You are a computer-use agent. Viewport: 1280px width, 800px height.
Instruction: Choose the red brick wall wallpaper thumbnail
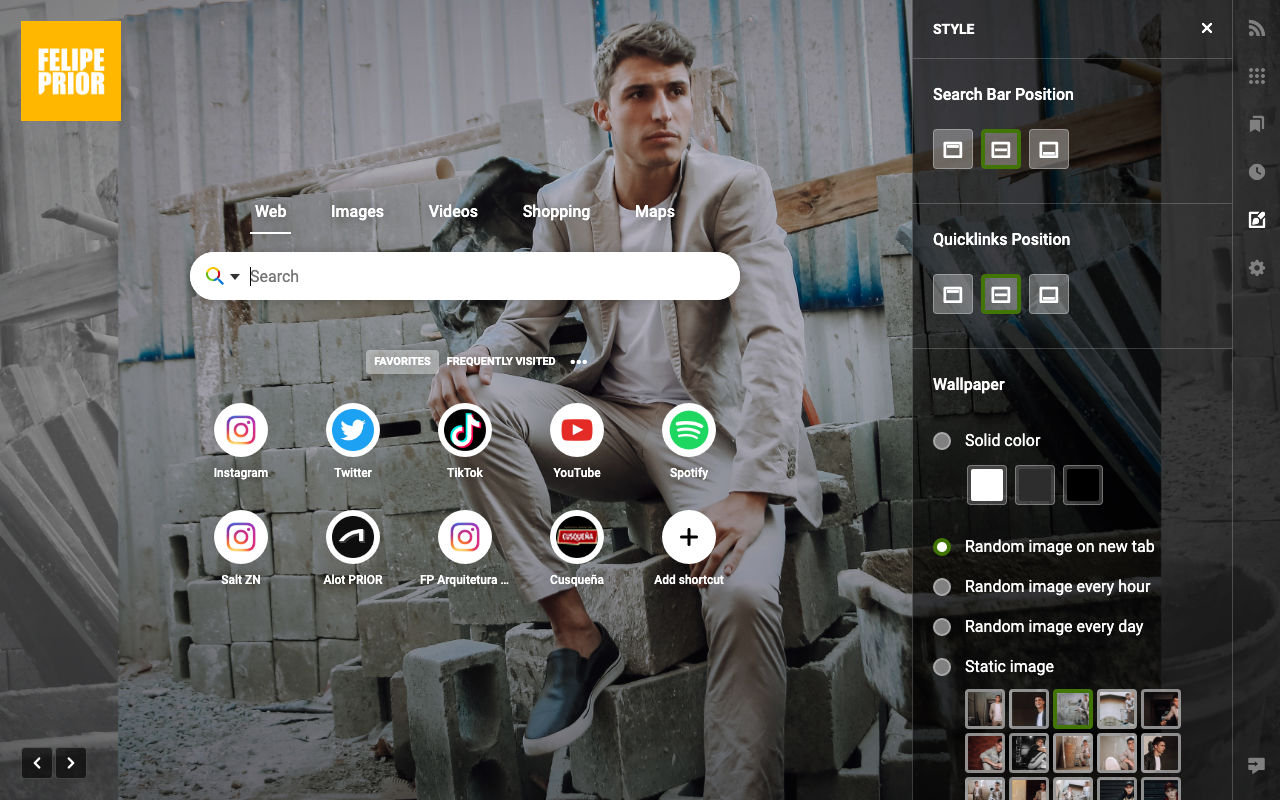coord(985,753)
